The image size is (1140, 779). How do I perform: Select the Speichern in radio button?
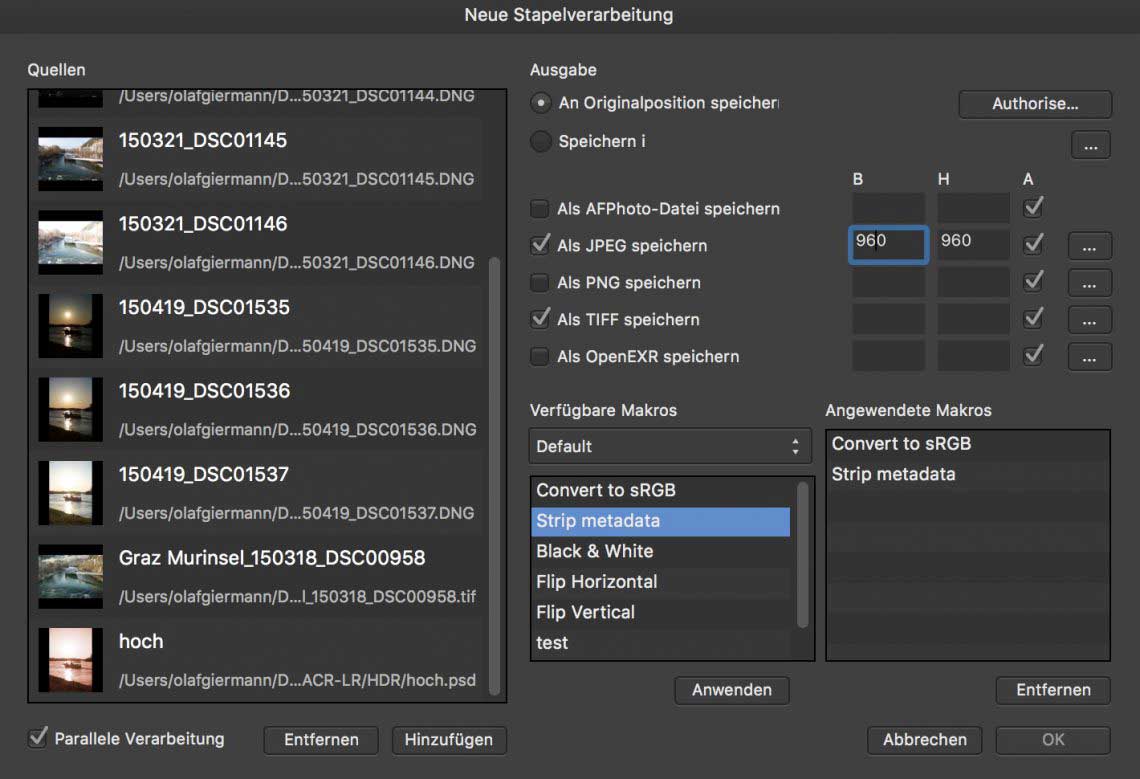[x=541, y=142]
